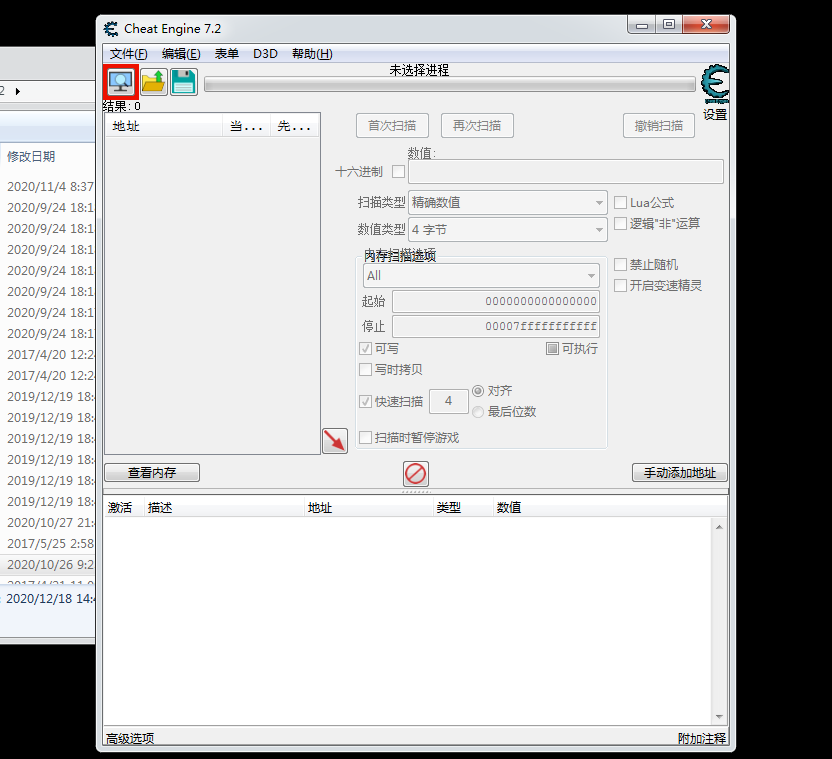Click the 停止 address field

496,326
